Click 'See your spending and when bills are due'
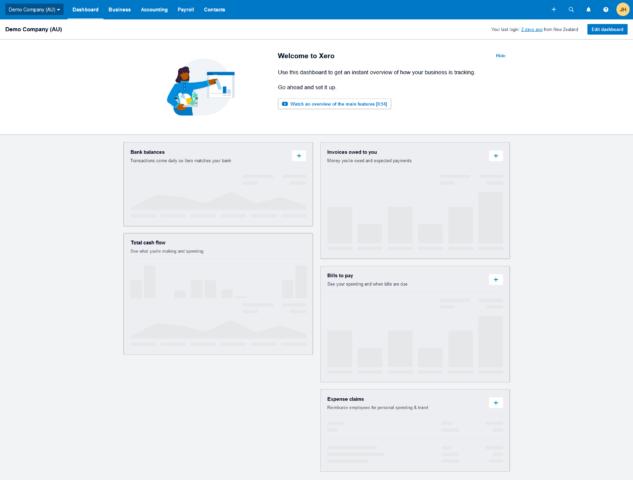This screenshot has width=633, height=480. [367, 284]
